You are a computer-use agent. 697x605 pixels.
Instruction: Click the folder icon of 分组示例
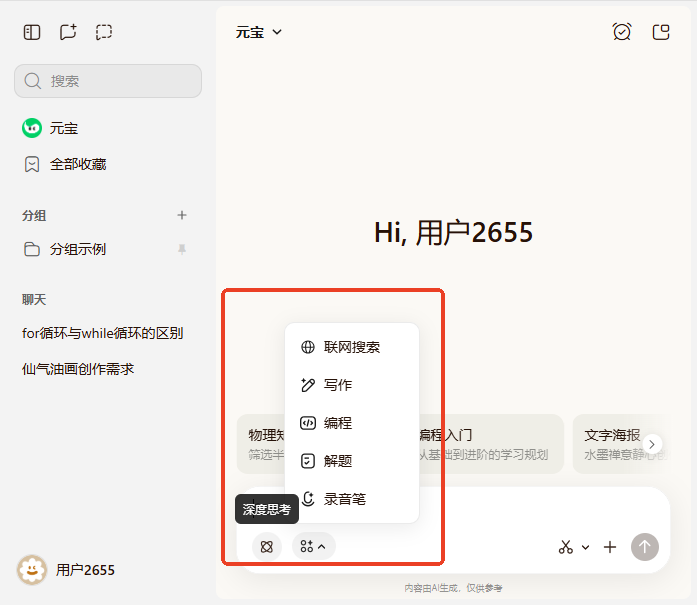pos(32,249)
